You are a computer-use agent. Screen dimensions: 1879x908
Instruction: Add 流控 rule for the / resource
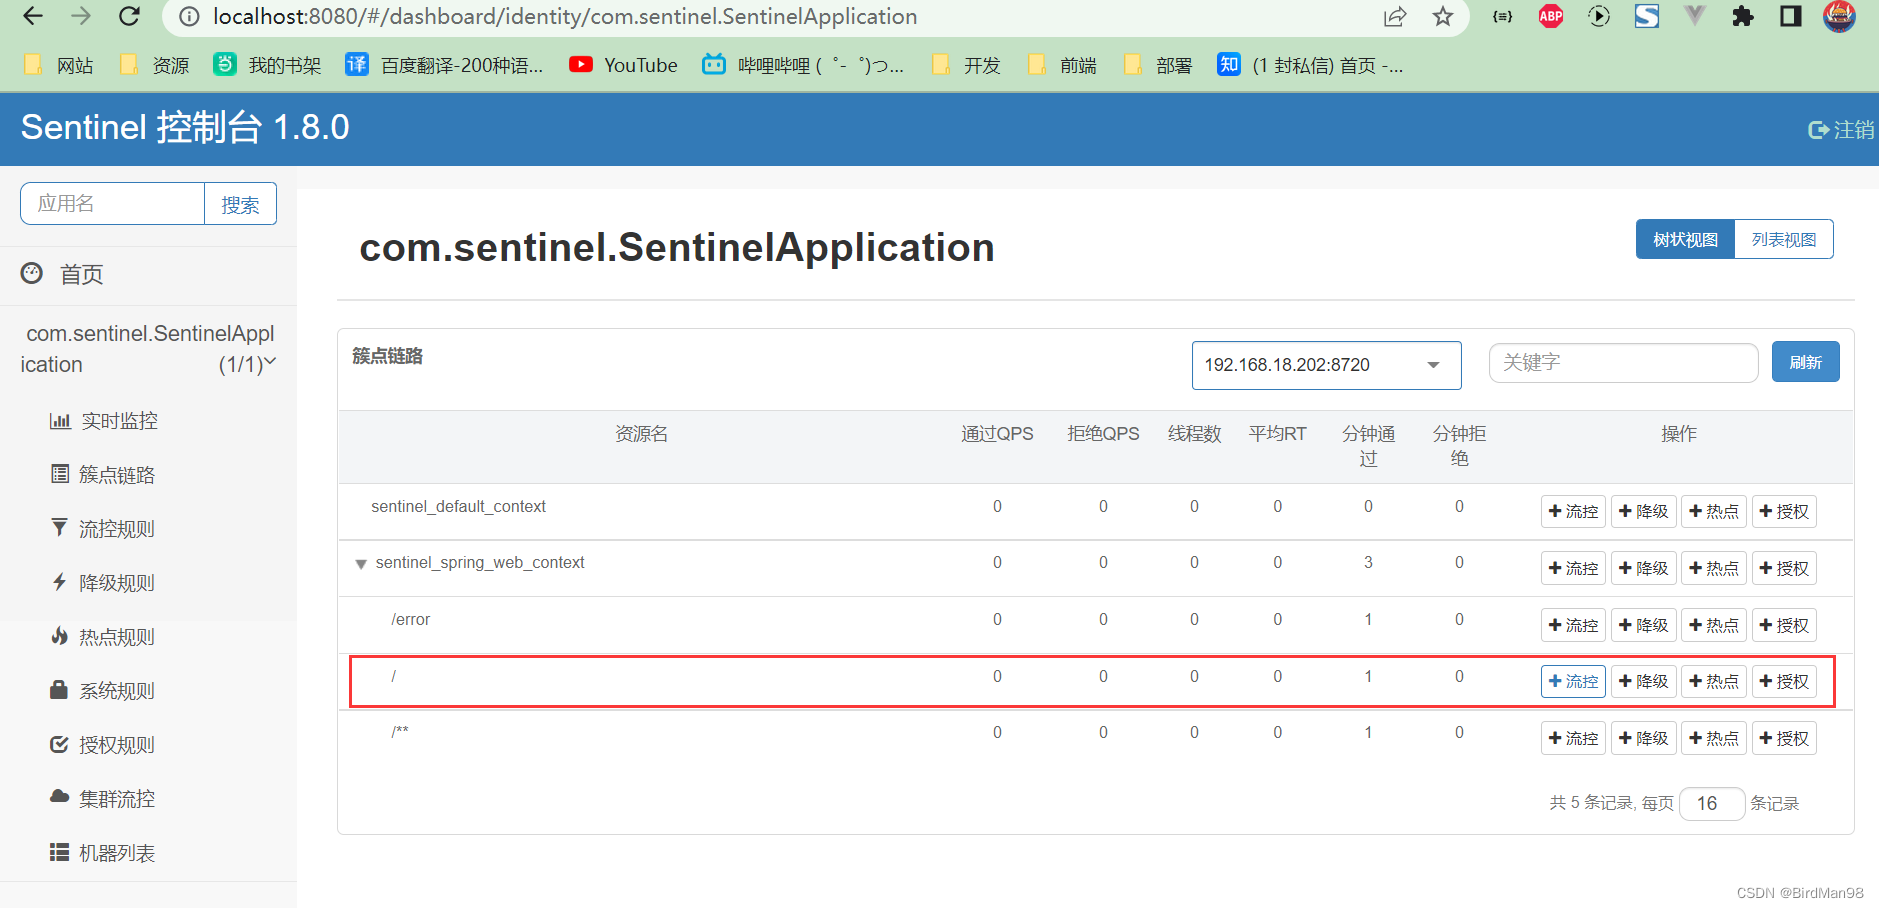(x=1573, y=681)
